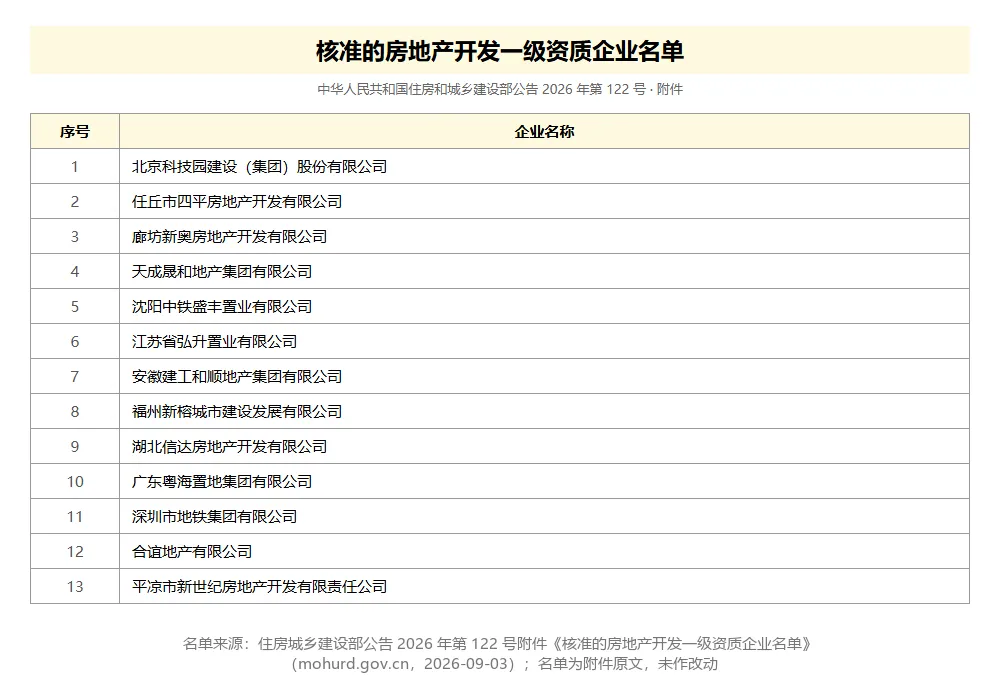Click serial number 5 cell
Image resolution: width=1000 pixels, height=675 pixels.
pos(75,307)
